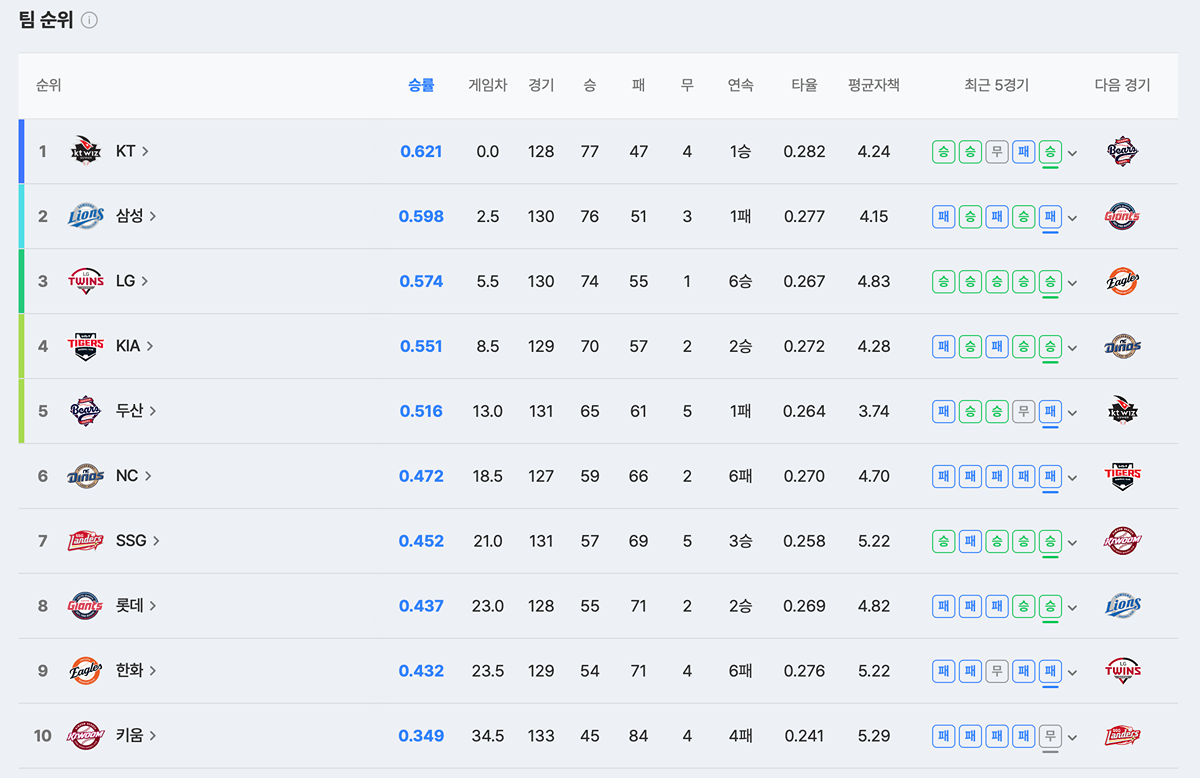1200x778 pixels.
Task: Expand KIA's recent 5 games chevron
Action: pyautogui.click(x=1072, y=348)
